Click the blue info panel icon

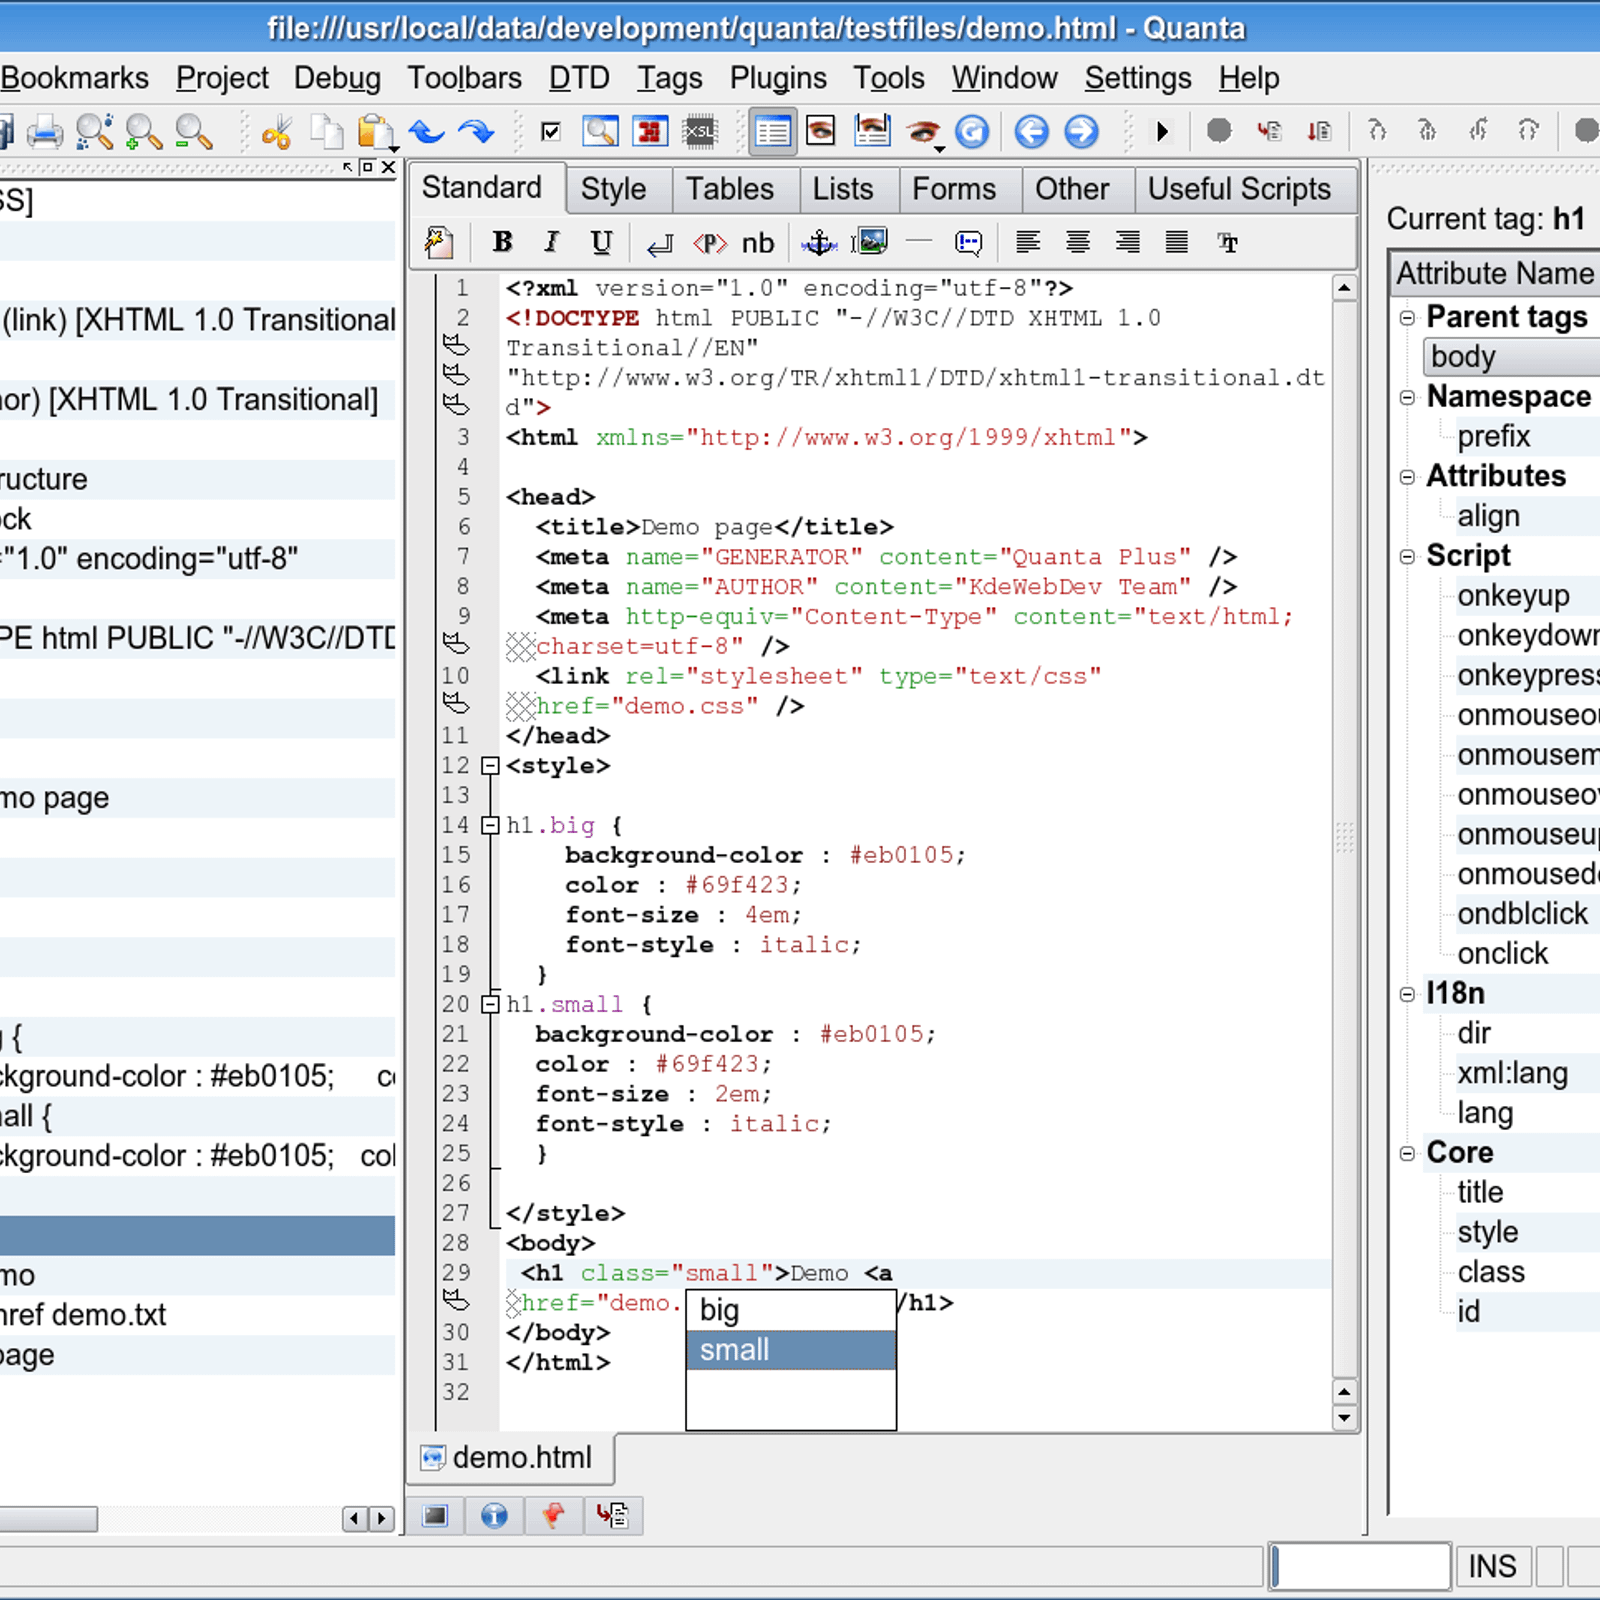click(x=494, y=1516)
